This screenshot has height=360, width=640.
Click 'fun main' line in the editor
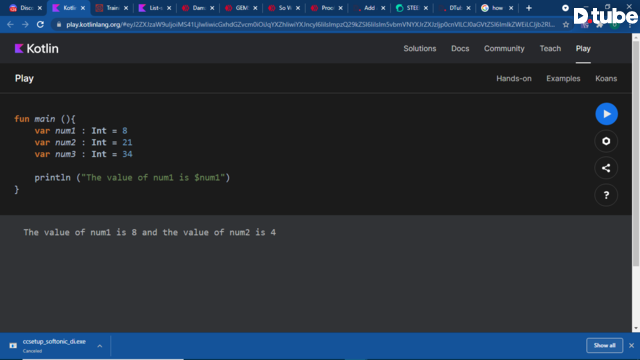coord(45,119)
